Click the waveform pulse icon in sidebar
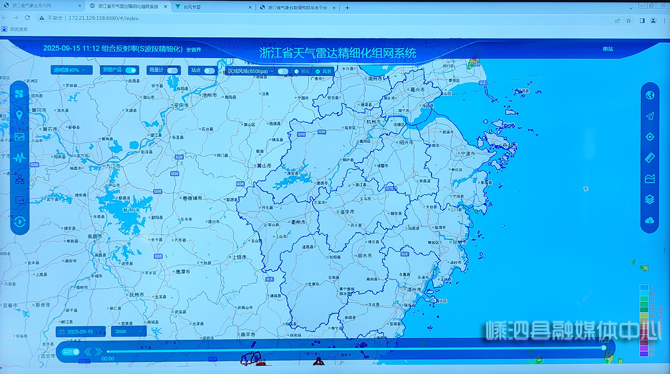The width and height of the screenshot is (670, 374). click(x=19, y=158)
